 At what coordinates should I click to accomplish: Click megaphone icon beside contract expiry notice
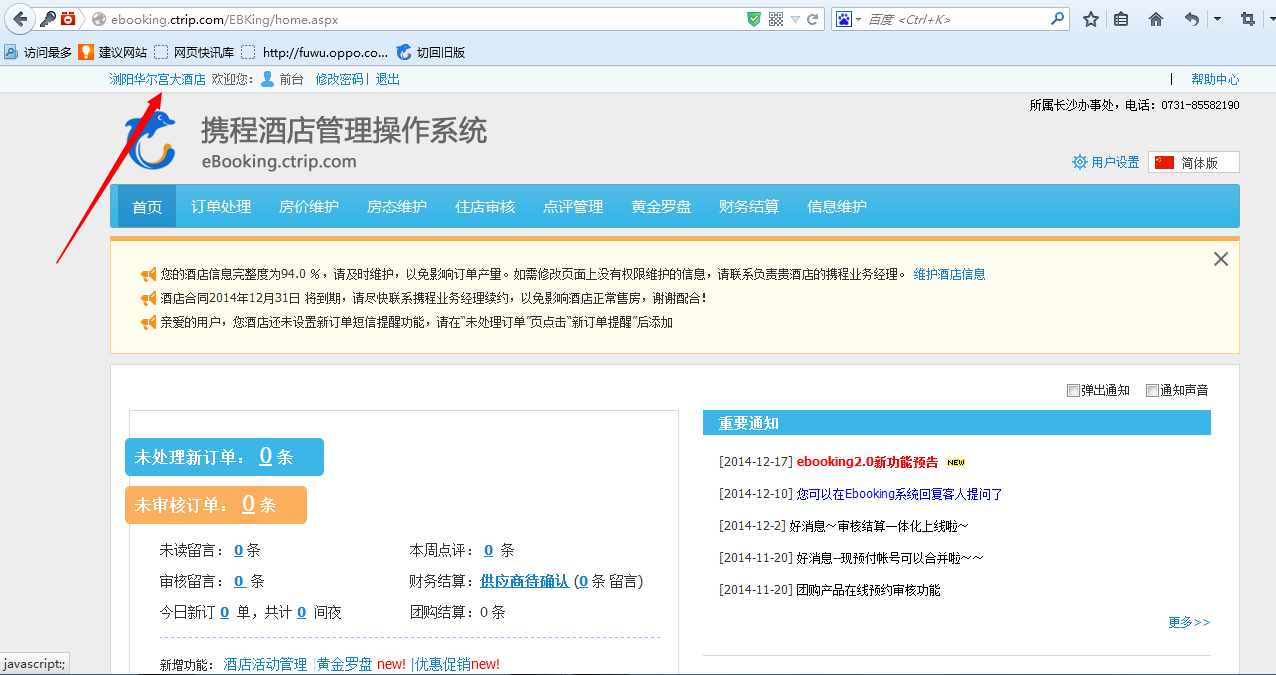pos(149,298)
